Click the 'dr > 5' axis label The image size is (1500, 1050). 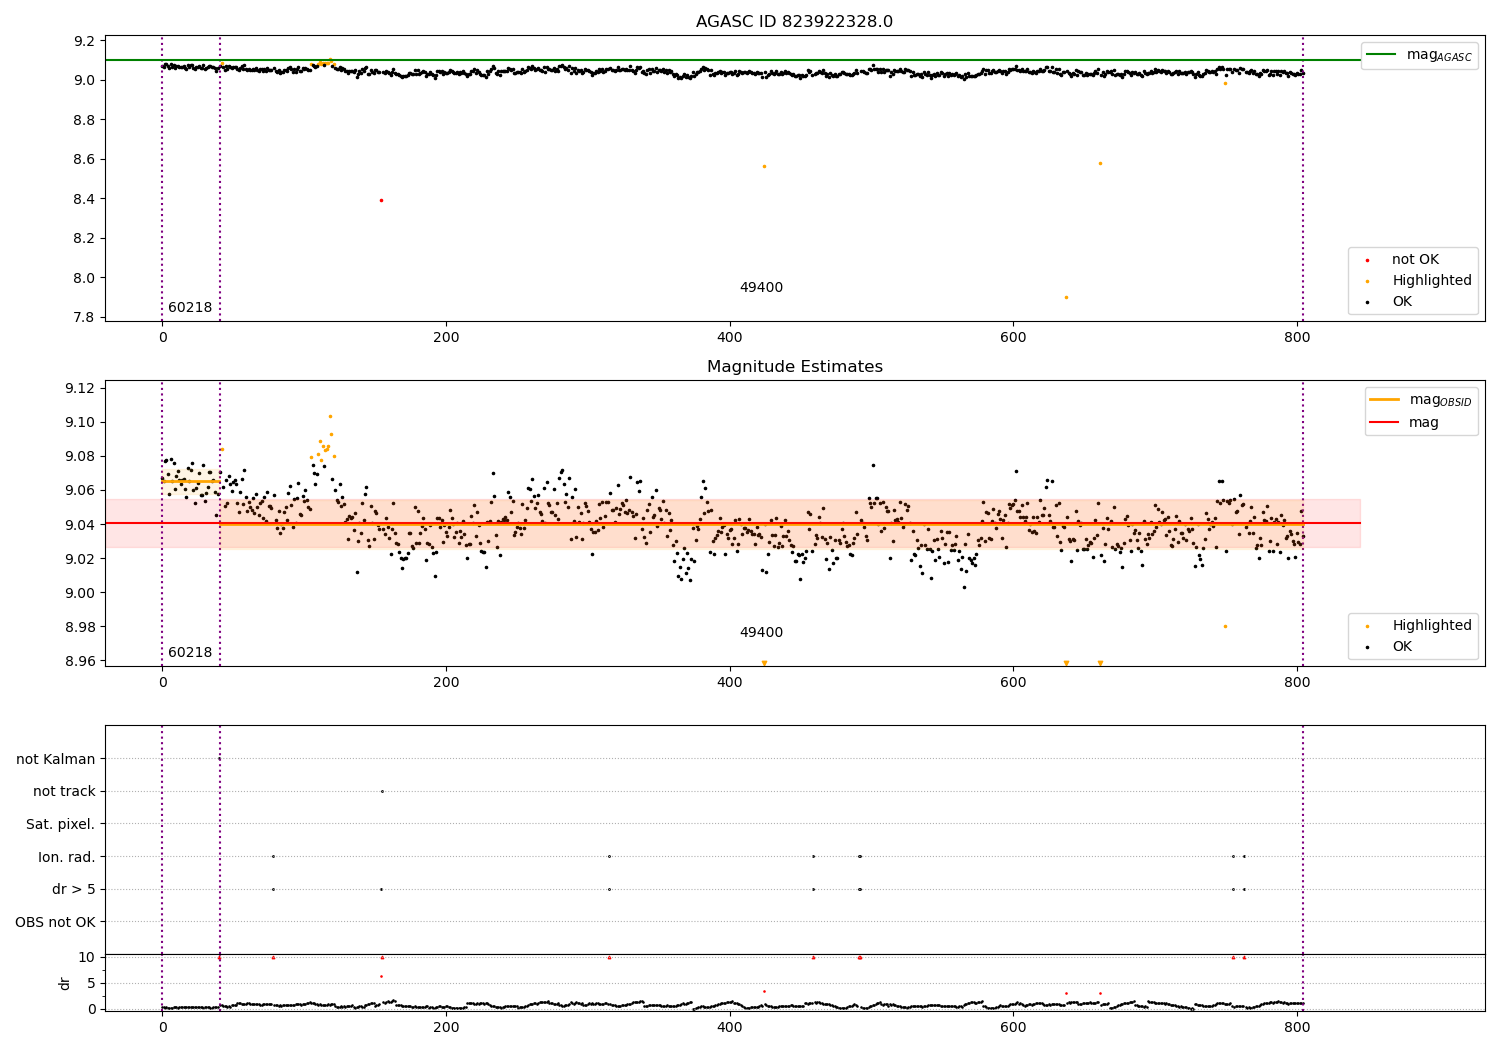pyautogui.click(x=74, y=889)
